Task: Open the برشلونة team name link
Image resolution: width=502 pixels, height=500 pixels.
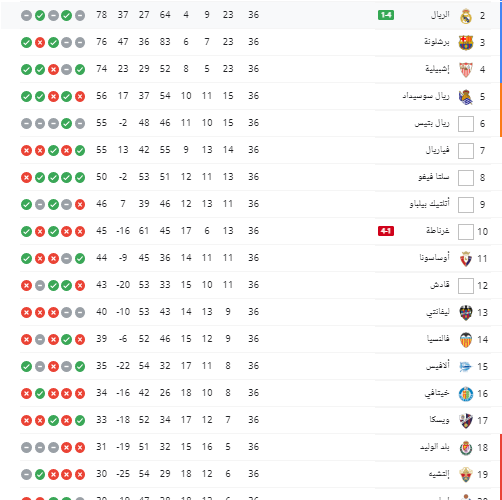Action: pos(437,42)
